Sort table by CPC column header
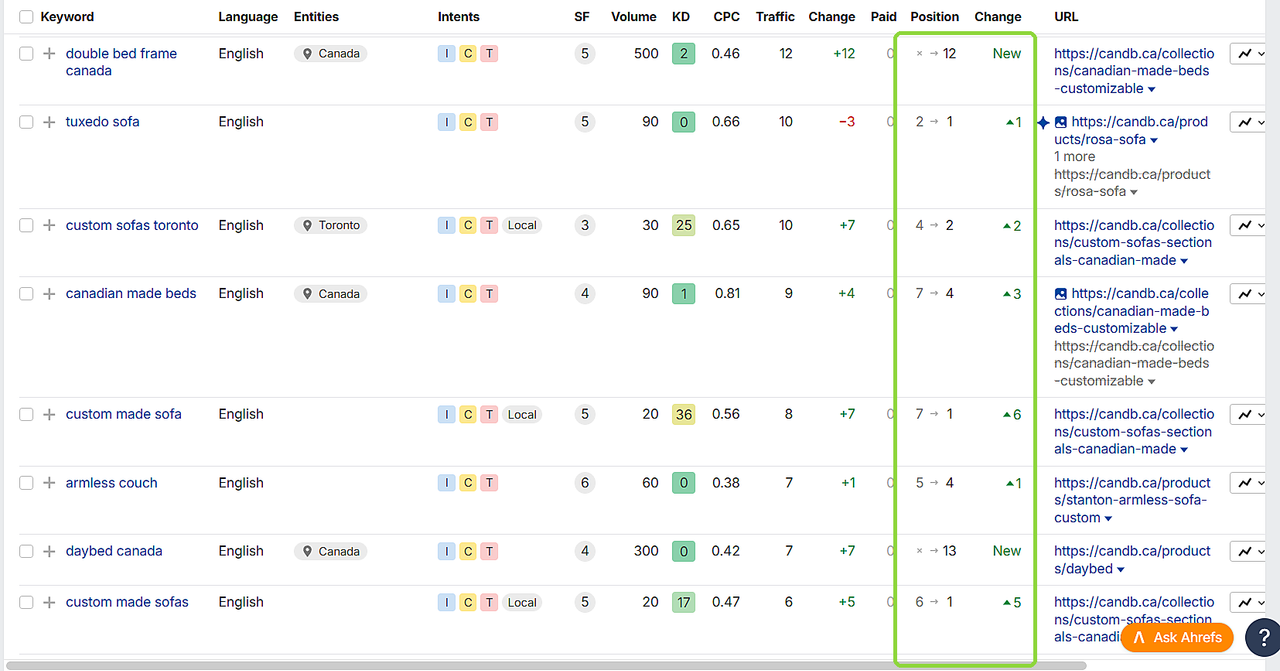 tap(727, 17)
